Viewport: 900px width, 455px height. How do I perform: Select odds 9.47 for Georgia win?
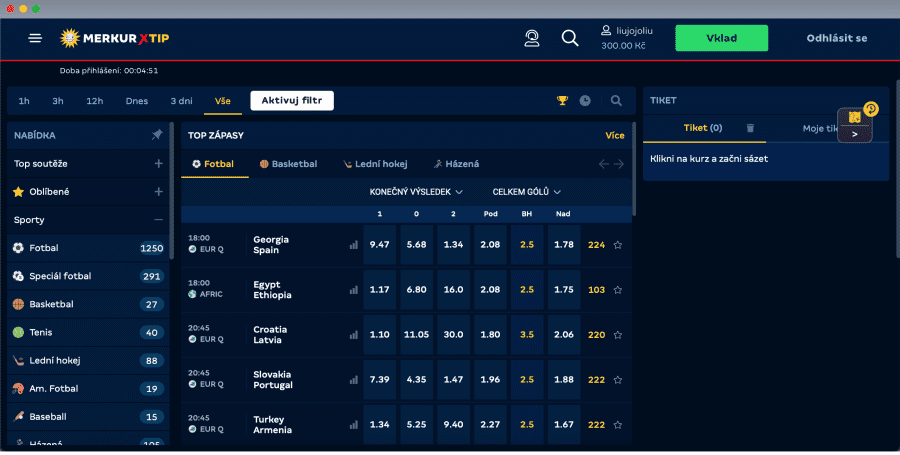(379, 245)
